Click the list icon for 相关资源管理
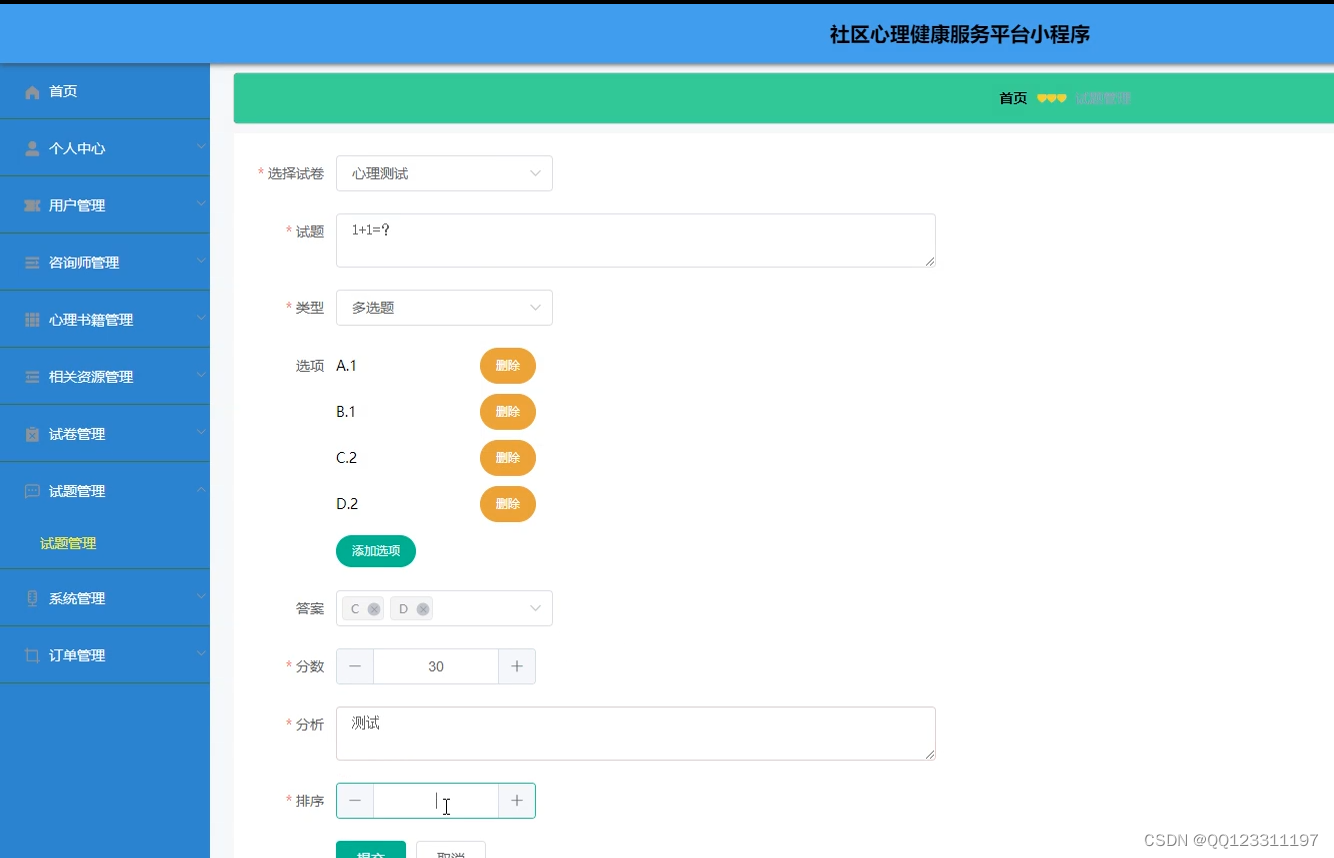Screen dimensions: 1334x858 [x=32, y=377]
